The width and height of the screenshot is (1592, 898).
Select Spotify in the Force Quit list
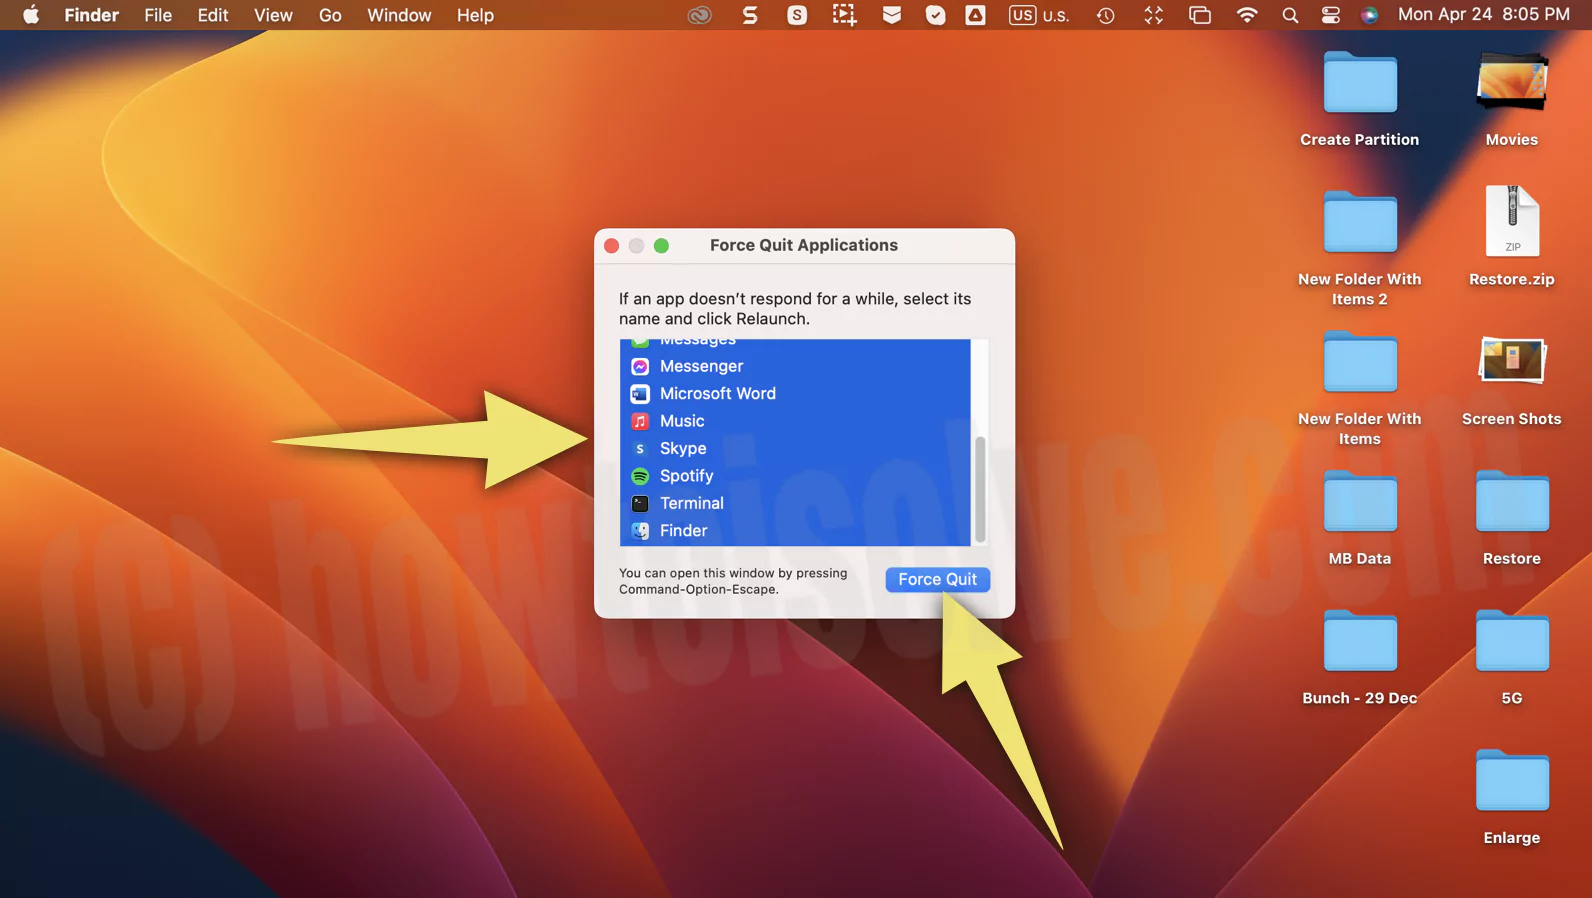795,476
